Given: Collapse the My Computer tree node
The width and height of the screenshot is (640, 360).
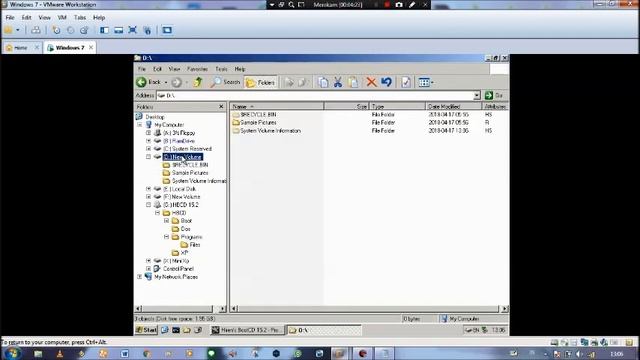Looking at the screenshot, I should click(140, 124).
